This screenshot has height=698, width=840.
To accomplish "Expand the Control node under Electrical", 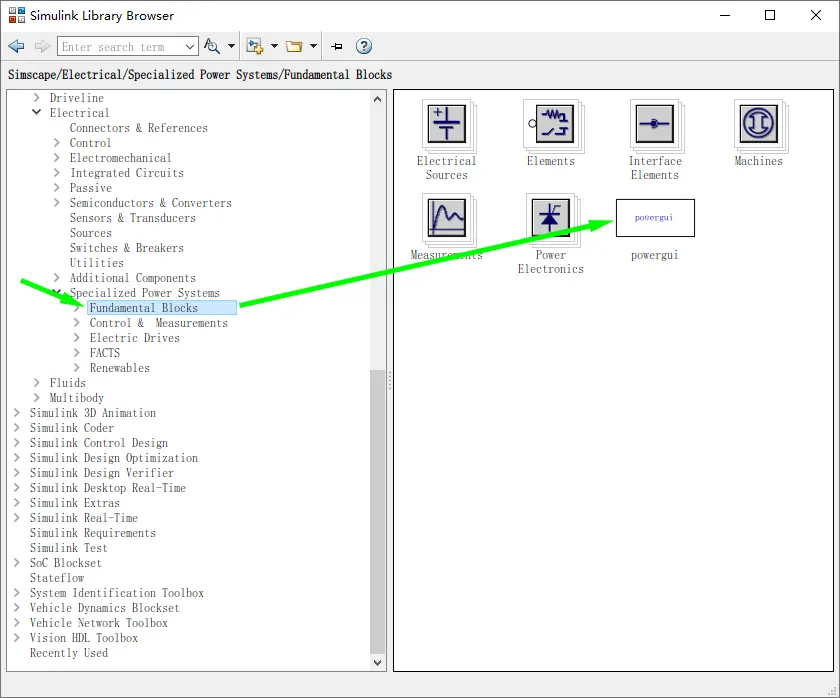I will tap(57, 142).
